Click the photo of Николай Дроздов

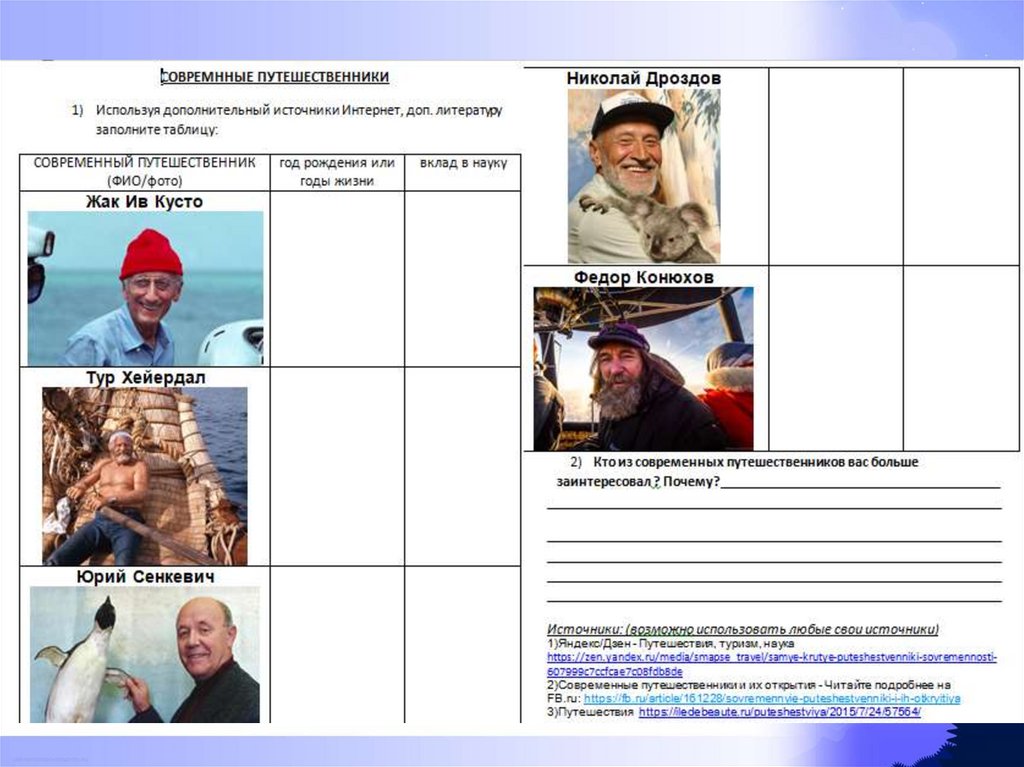644,176
